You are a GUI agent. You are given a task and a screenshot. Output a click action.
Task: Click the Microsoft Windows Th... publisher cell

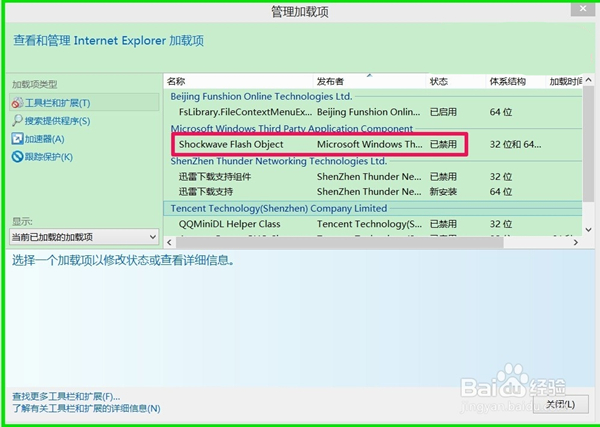[x=369, y=144]
